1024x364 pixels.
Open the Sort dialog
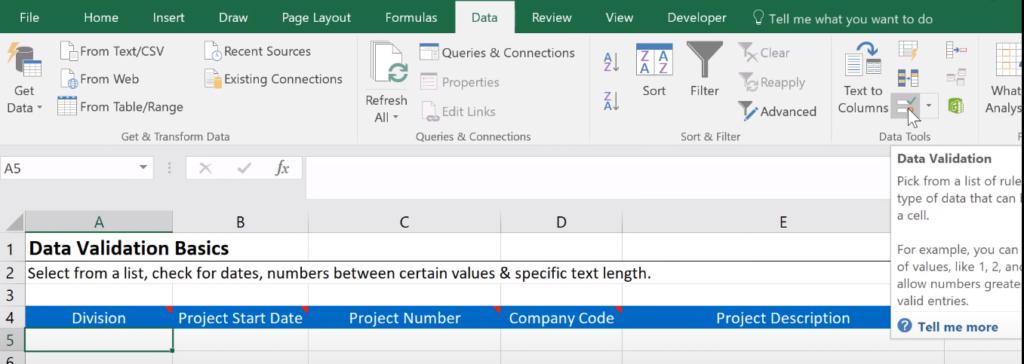coord(654,70)
